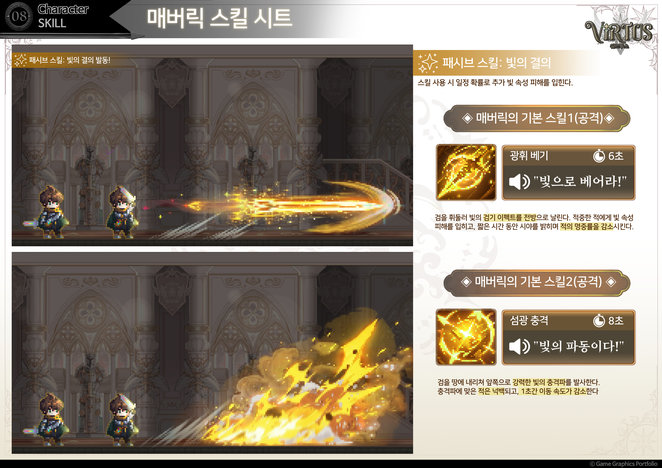
Task: Select the 매버릭의 기본 스킬1(공격) banner
Action: click(x=537, y=118)
